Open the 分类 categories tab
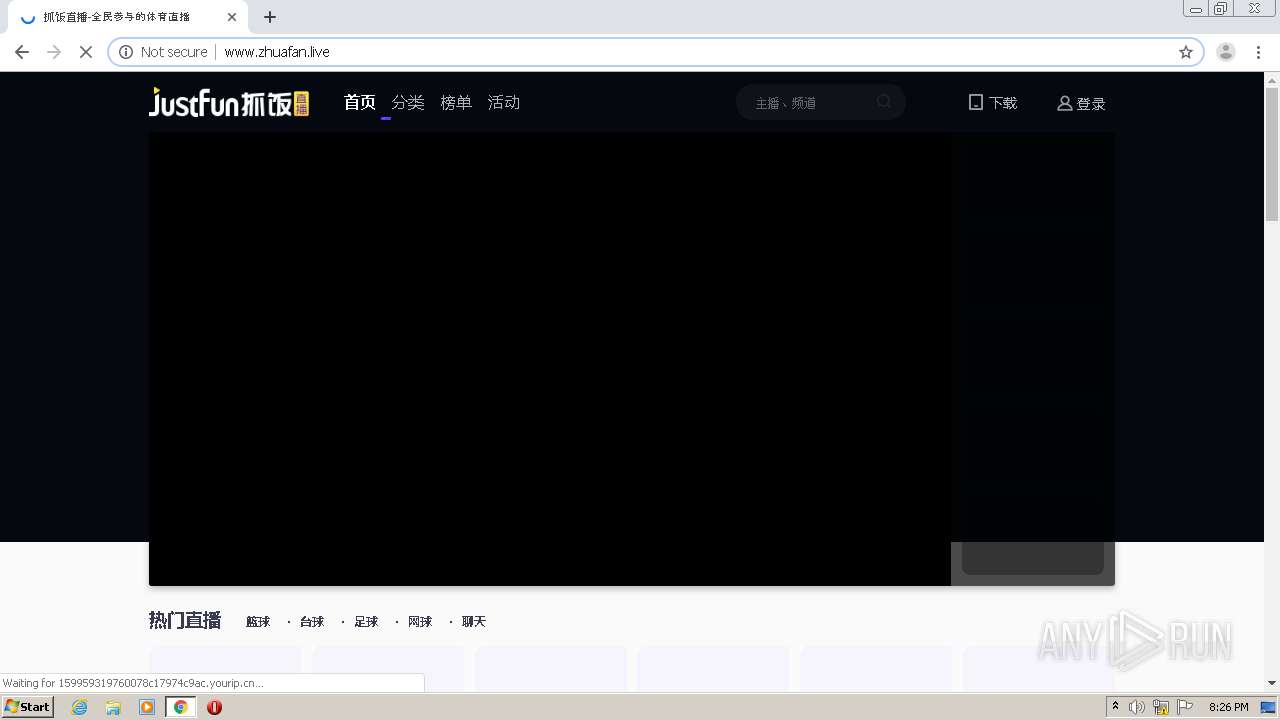1280x720 pixels. pos(408,102)
